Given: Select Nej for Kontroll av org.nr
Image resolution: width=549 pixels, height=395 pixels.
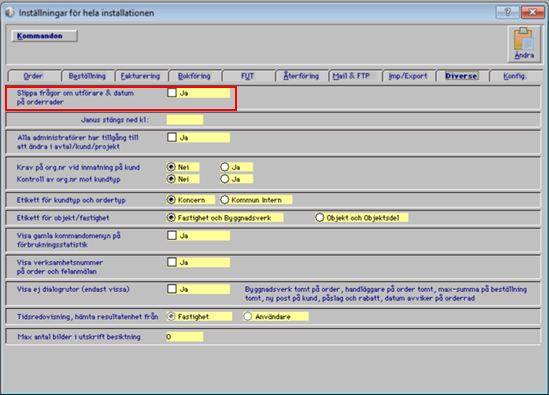Looking at the screenshot, I should coord(171,179).
